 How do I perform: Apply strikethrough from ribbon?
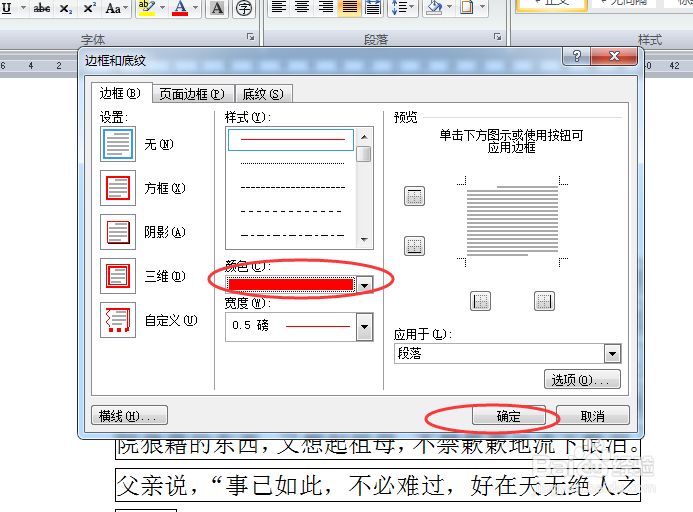pos(42,8)
